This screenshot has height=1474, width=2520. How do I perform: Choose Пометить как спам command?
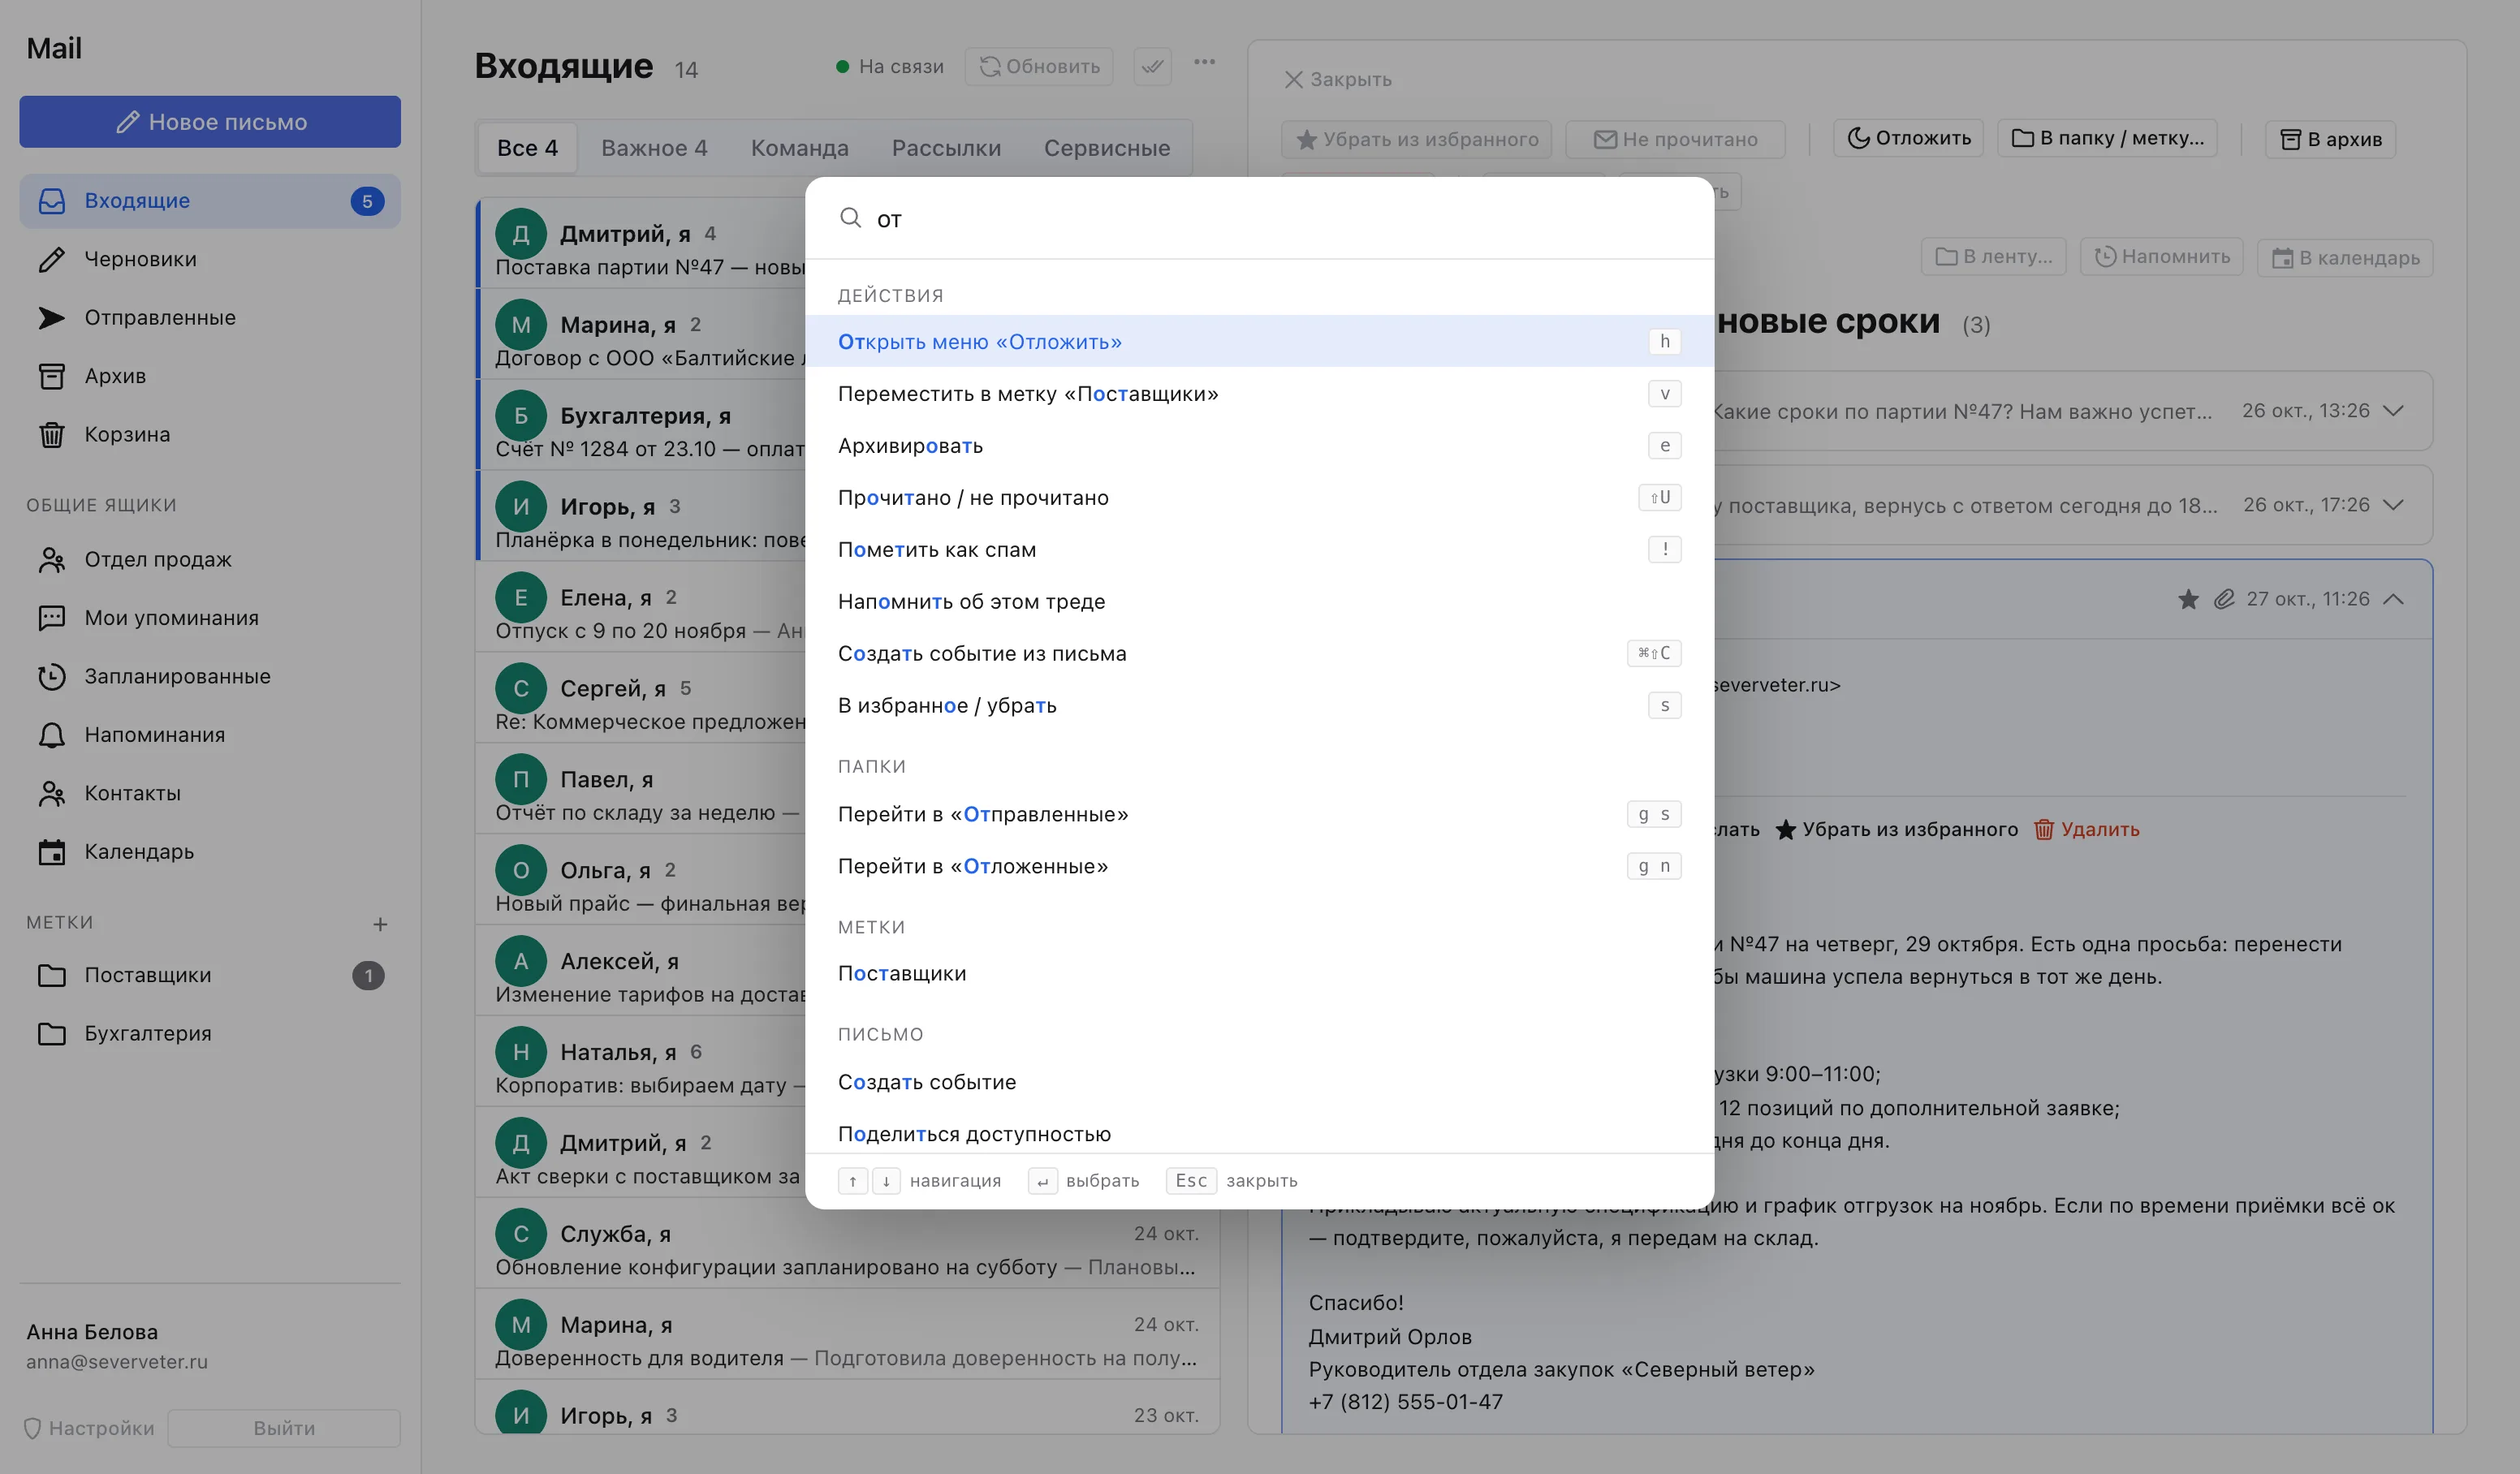[1259, 549]
